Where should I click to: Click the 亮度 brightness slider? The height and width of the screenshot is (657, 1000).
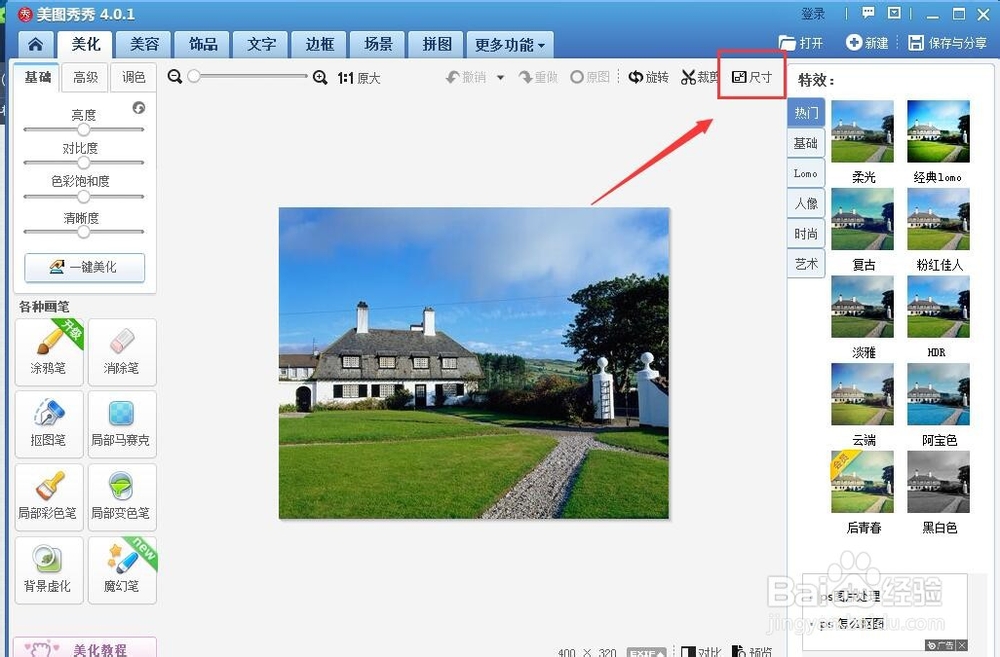tap(84, 129)
